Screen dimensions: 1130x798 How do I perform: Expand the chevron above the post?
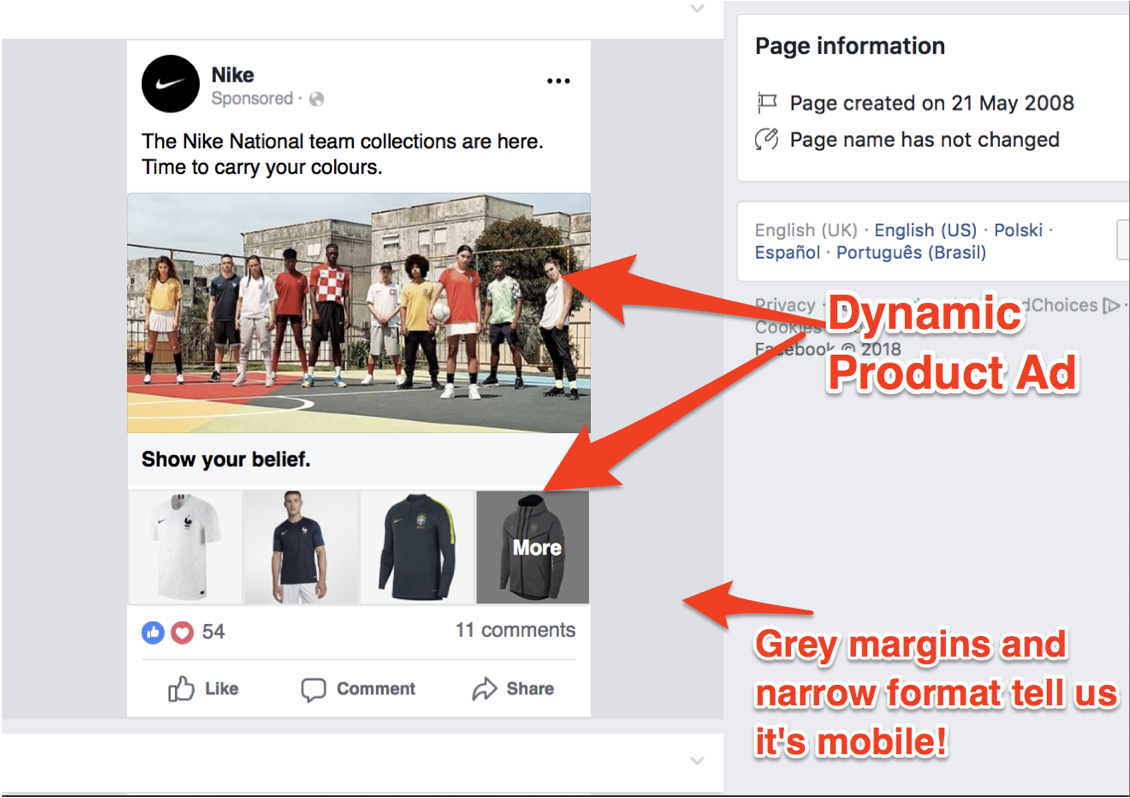tap(697, 9)
